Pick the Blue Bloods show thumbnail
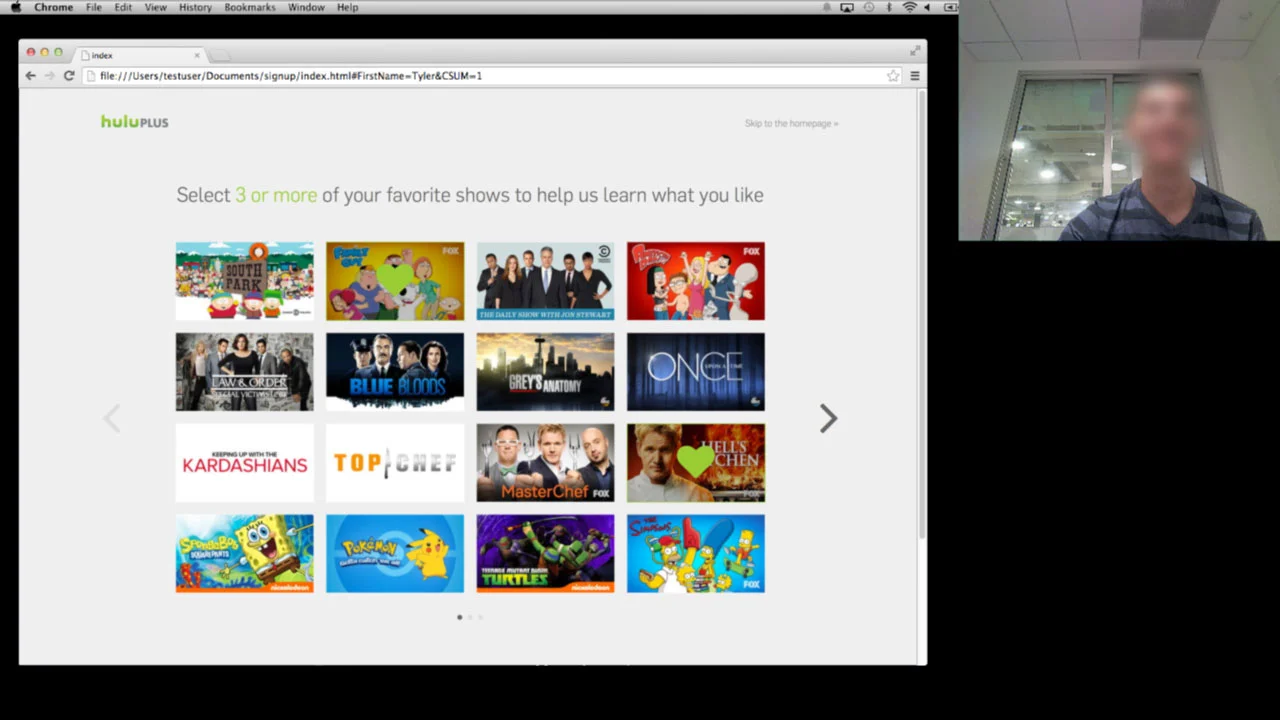 pyautogui.click(x=395, y=372)
